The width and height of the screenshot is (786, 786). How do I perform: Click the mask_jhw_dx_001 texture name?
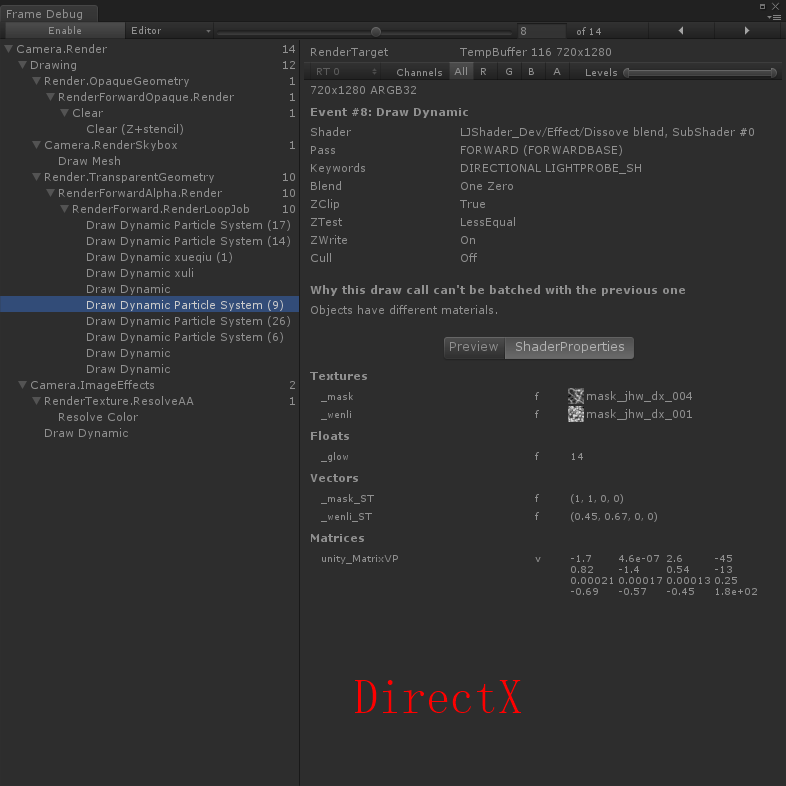click(x=639, y=414)
